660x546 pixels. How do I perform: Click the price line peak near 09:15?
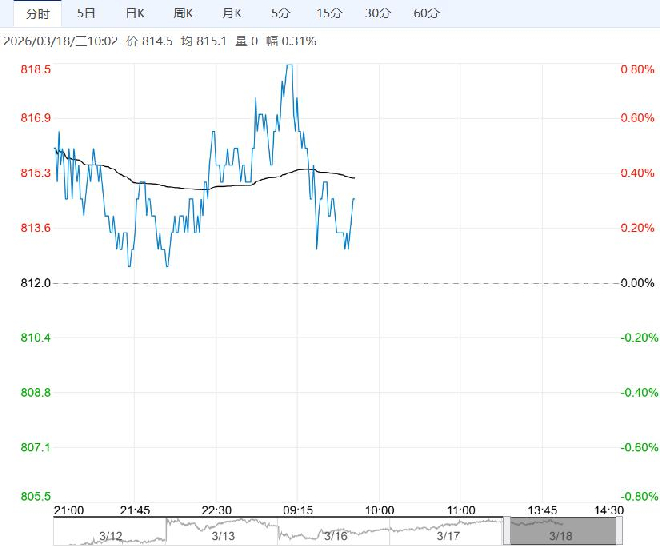[x=289, y=66]
